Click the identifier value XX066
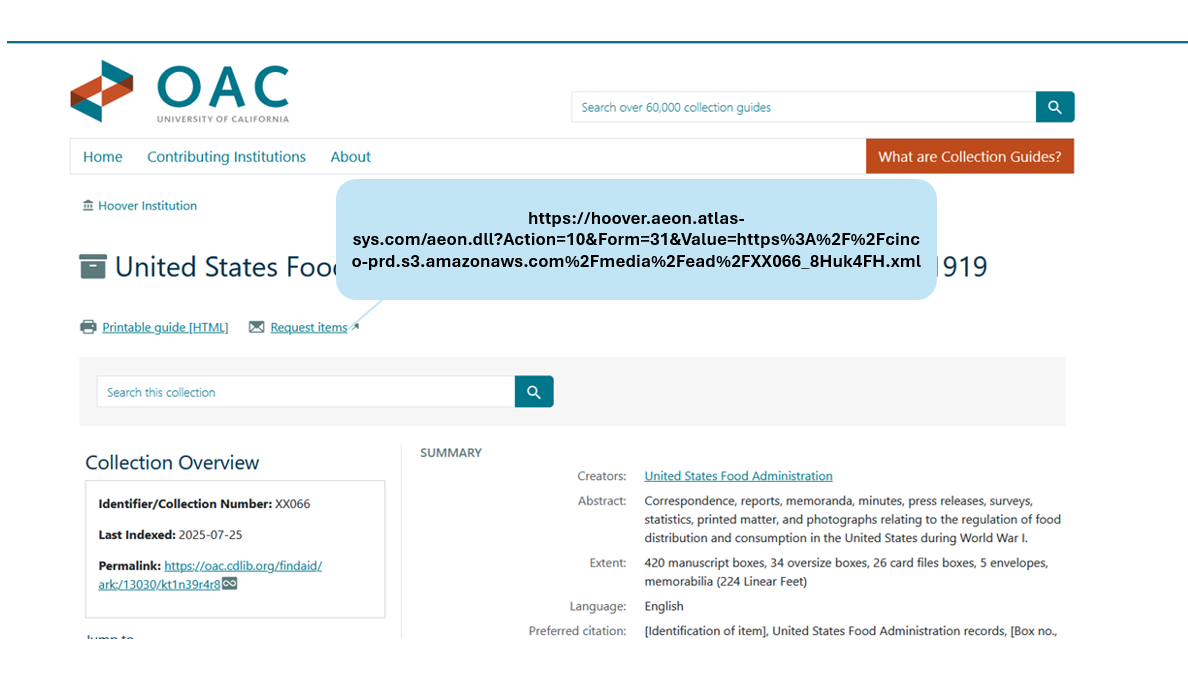The height and width of the screenshot is (682, 1188). pyautogui.click(x=292, y=503)
